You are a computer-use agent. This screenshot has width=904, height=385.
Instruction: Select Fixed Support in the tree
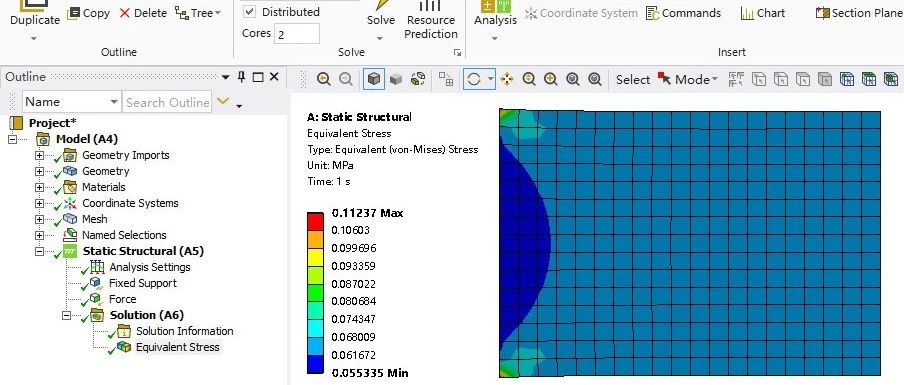pos(143,283)
